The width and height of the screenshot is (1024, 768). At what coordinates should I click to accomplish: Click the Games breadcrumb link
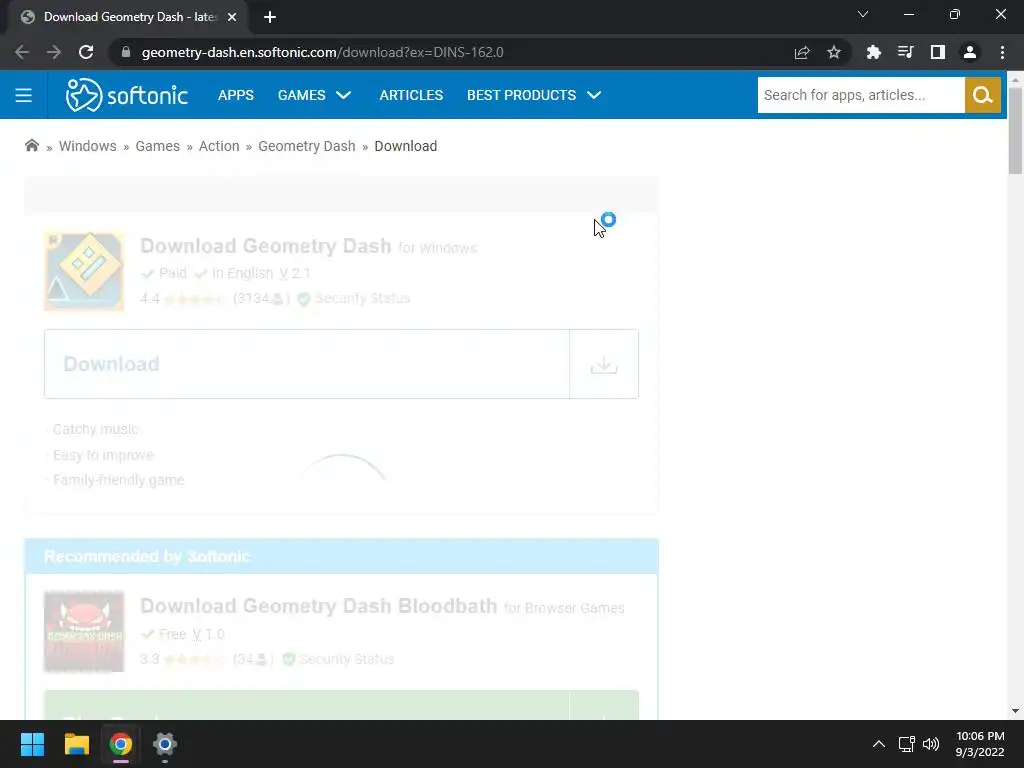point(157,146)
